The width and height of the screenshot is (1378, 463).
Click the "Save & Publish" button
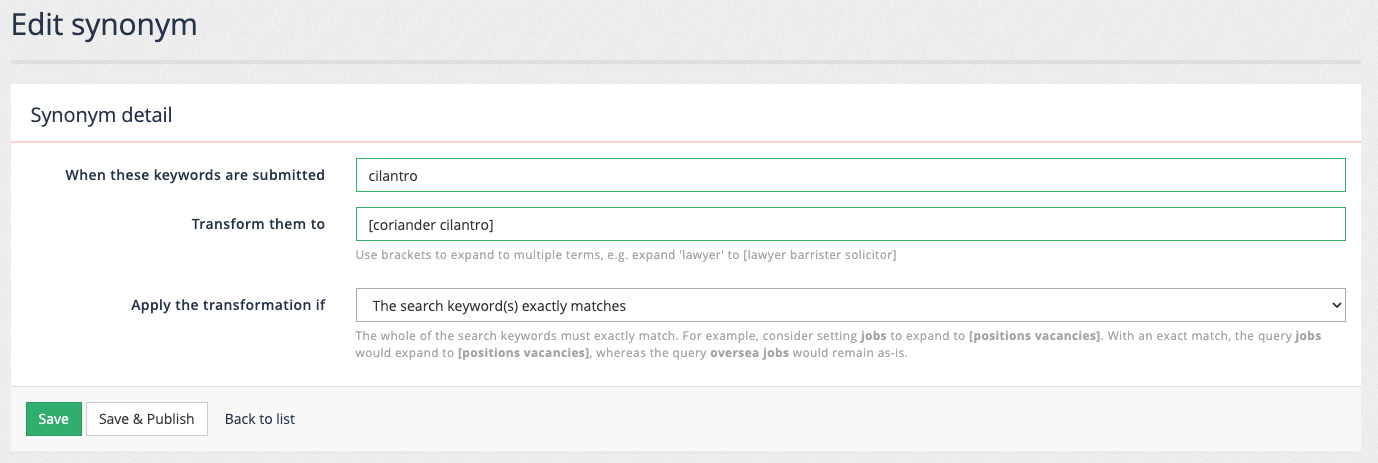click(x=147, y=419)
